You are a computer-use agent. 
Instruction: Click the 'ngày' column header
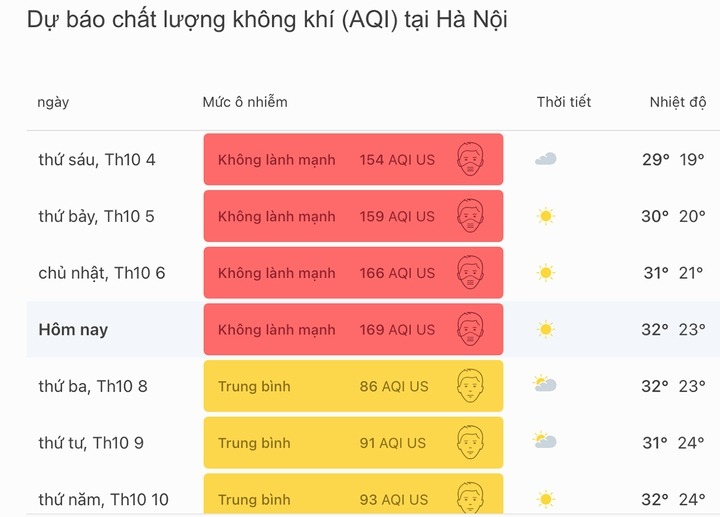coord(53,102)
